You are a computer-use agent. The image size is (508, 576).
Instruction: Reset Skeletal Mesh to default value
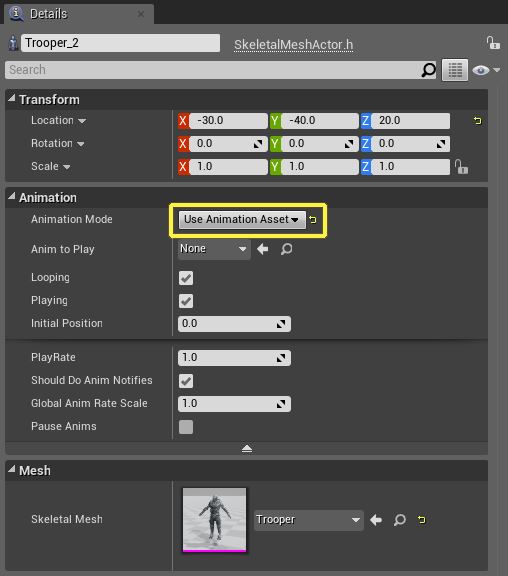[x=422, y=520]
